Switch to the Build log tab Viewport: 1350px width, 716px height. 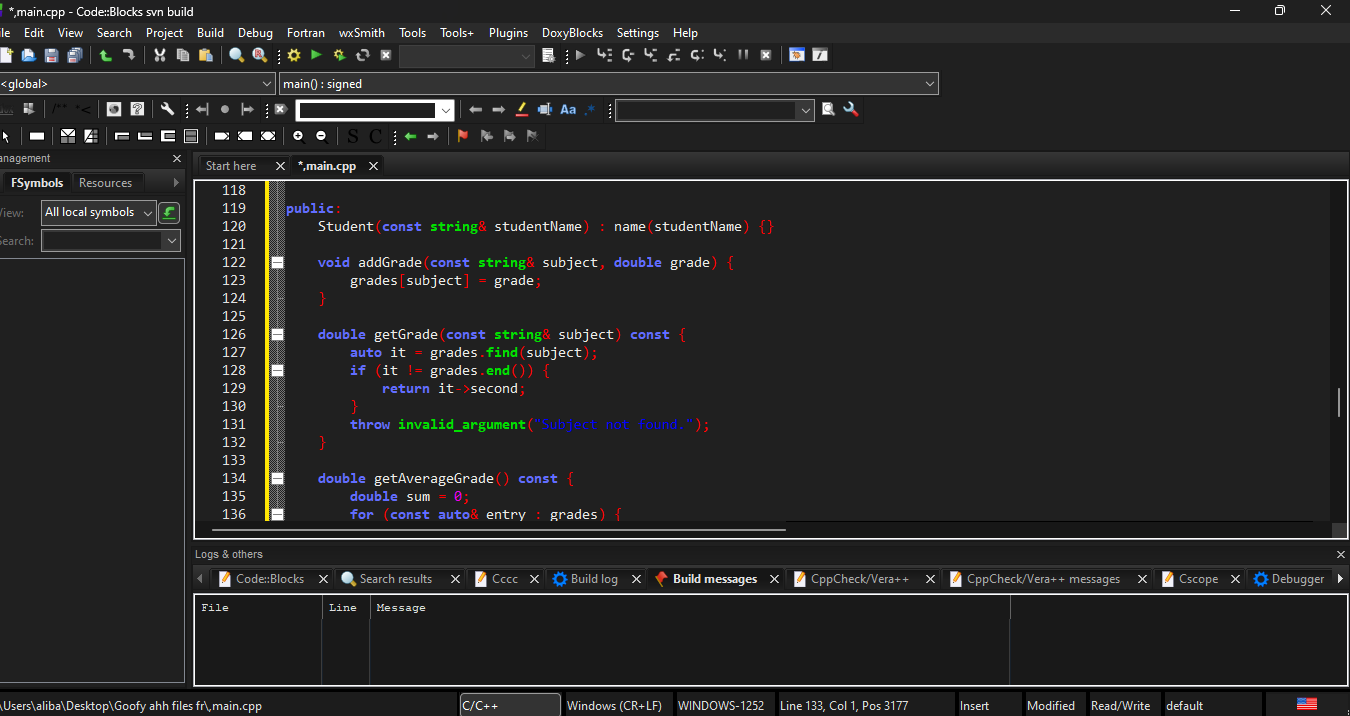pyautogui.click(x=596, y=578)
